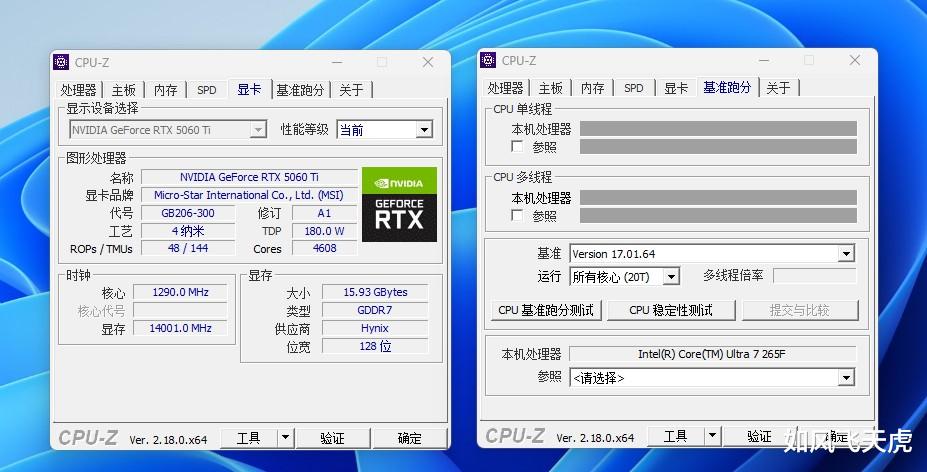
Task: Switch to 主板 tab in left window
Action: [x=124, y=90]
